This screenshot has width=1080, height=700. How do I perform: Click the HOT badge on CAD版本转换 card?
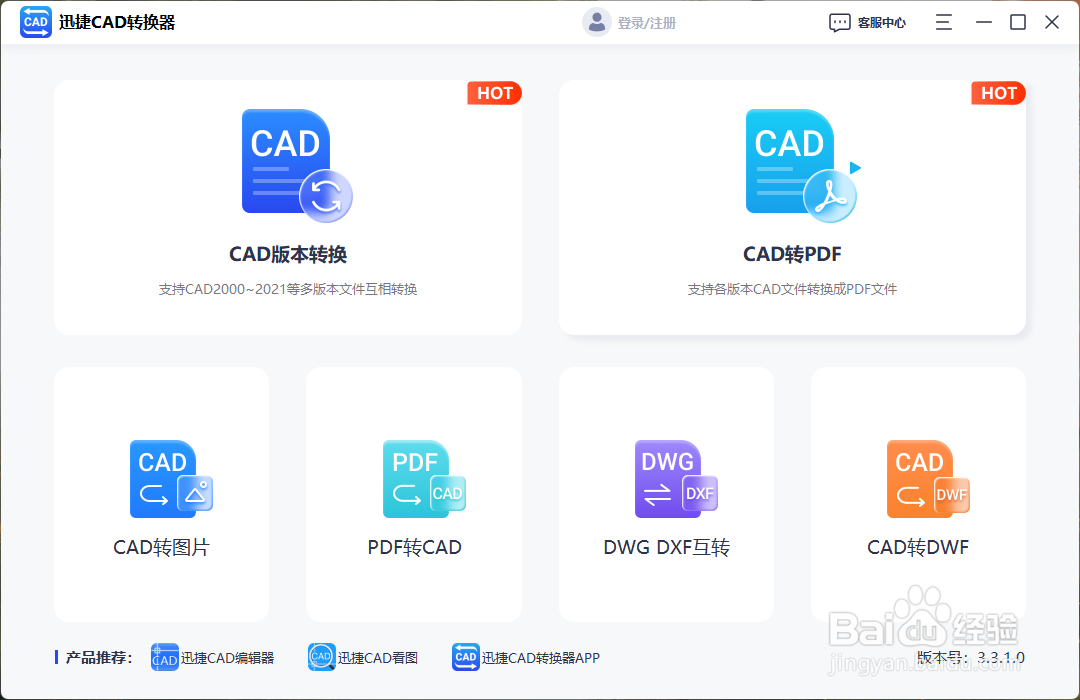(494, 93)
